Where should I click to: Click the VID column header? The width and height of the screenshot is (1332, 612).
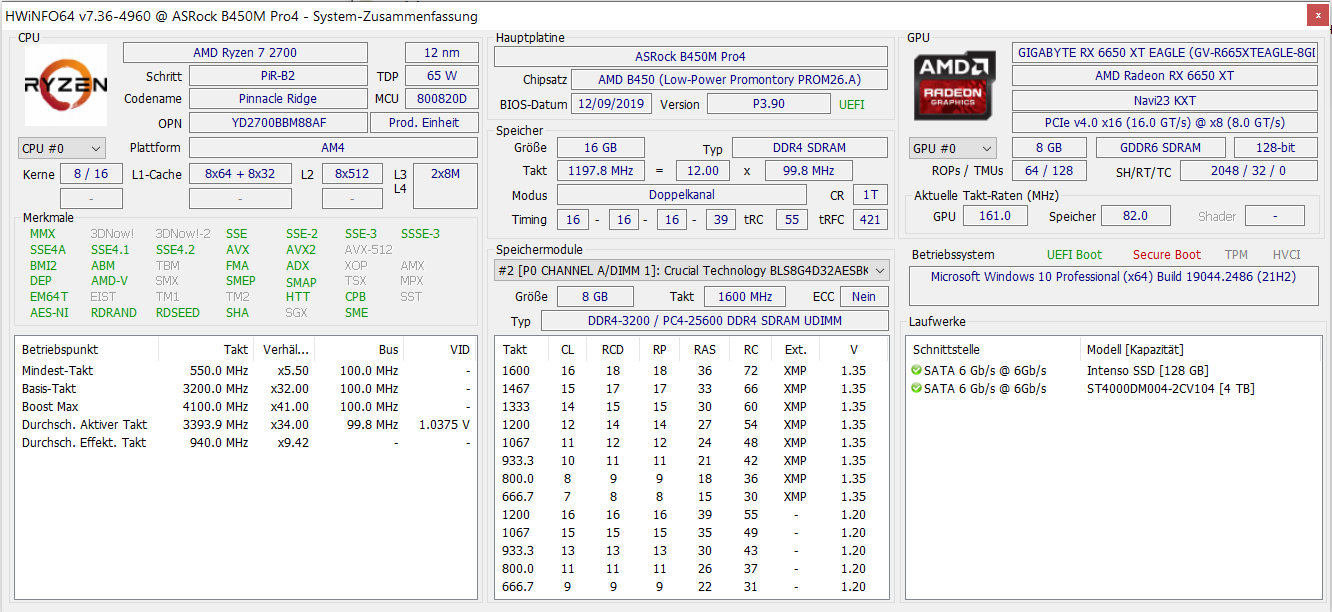click(441, 350)
